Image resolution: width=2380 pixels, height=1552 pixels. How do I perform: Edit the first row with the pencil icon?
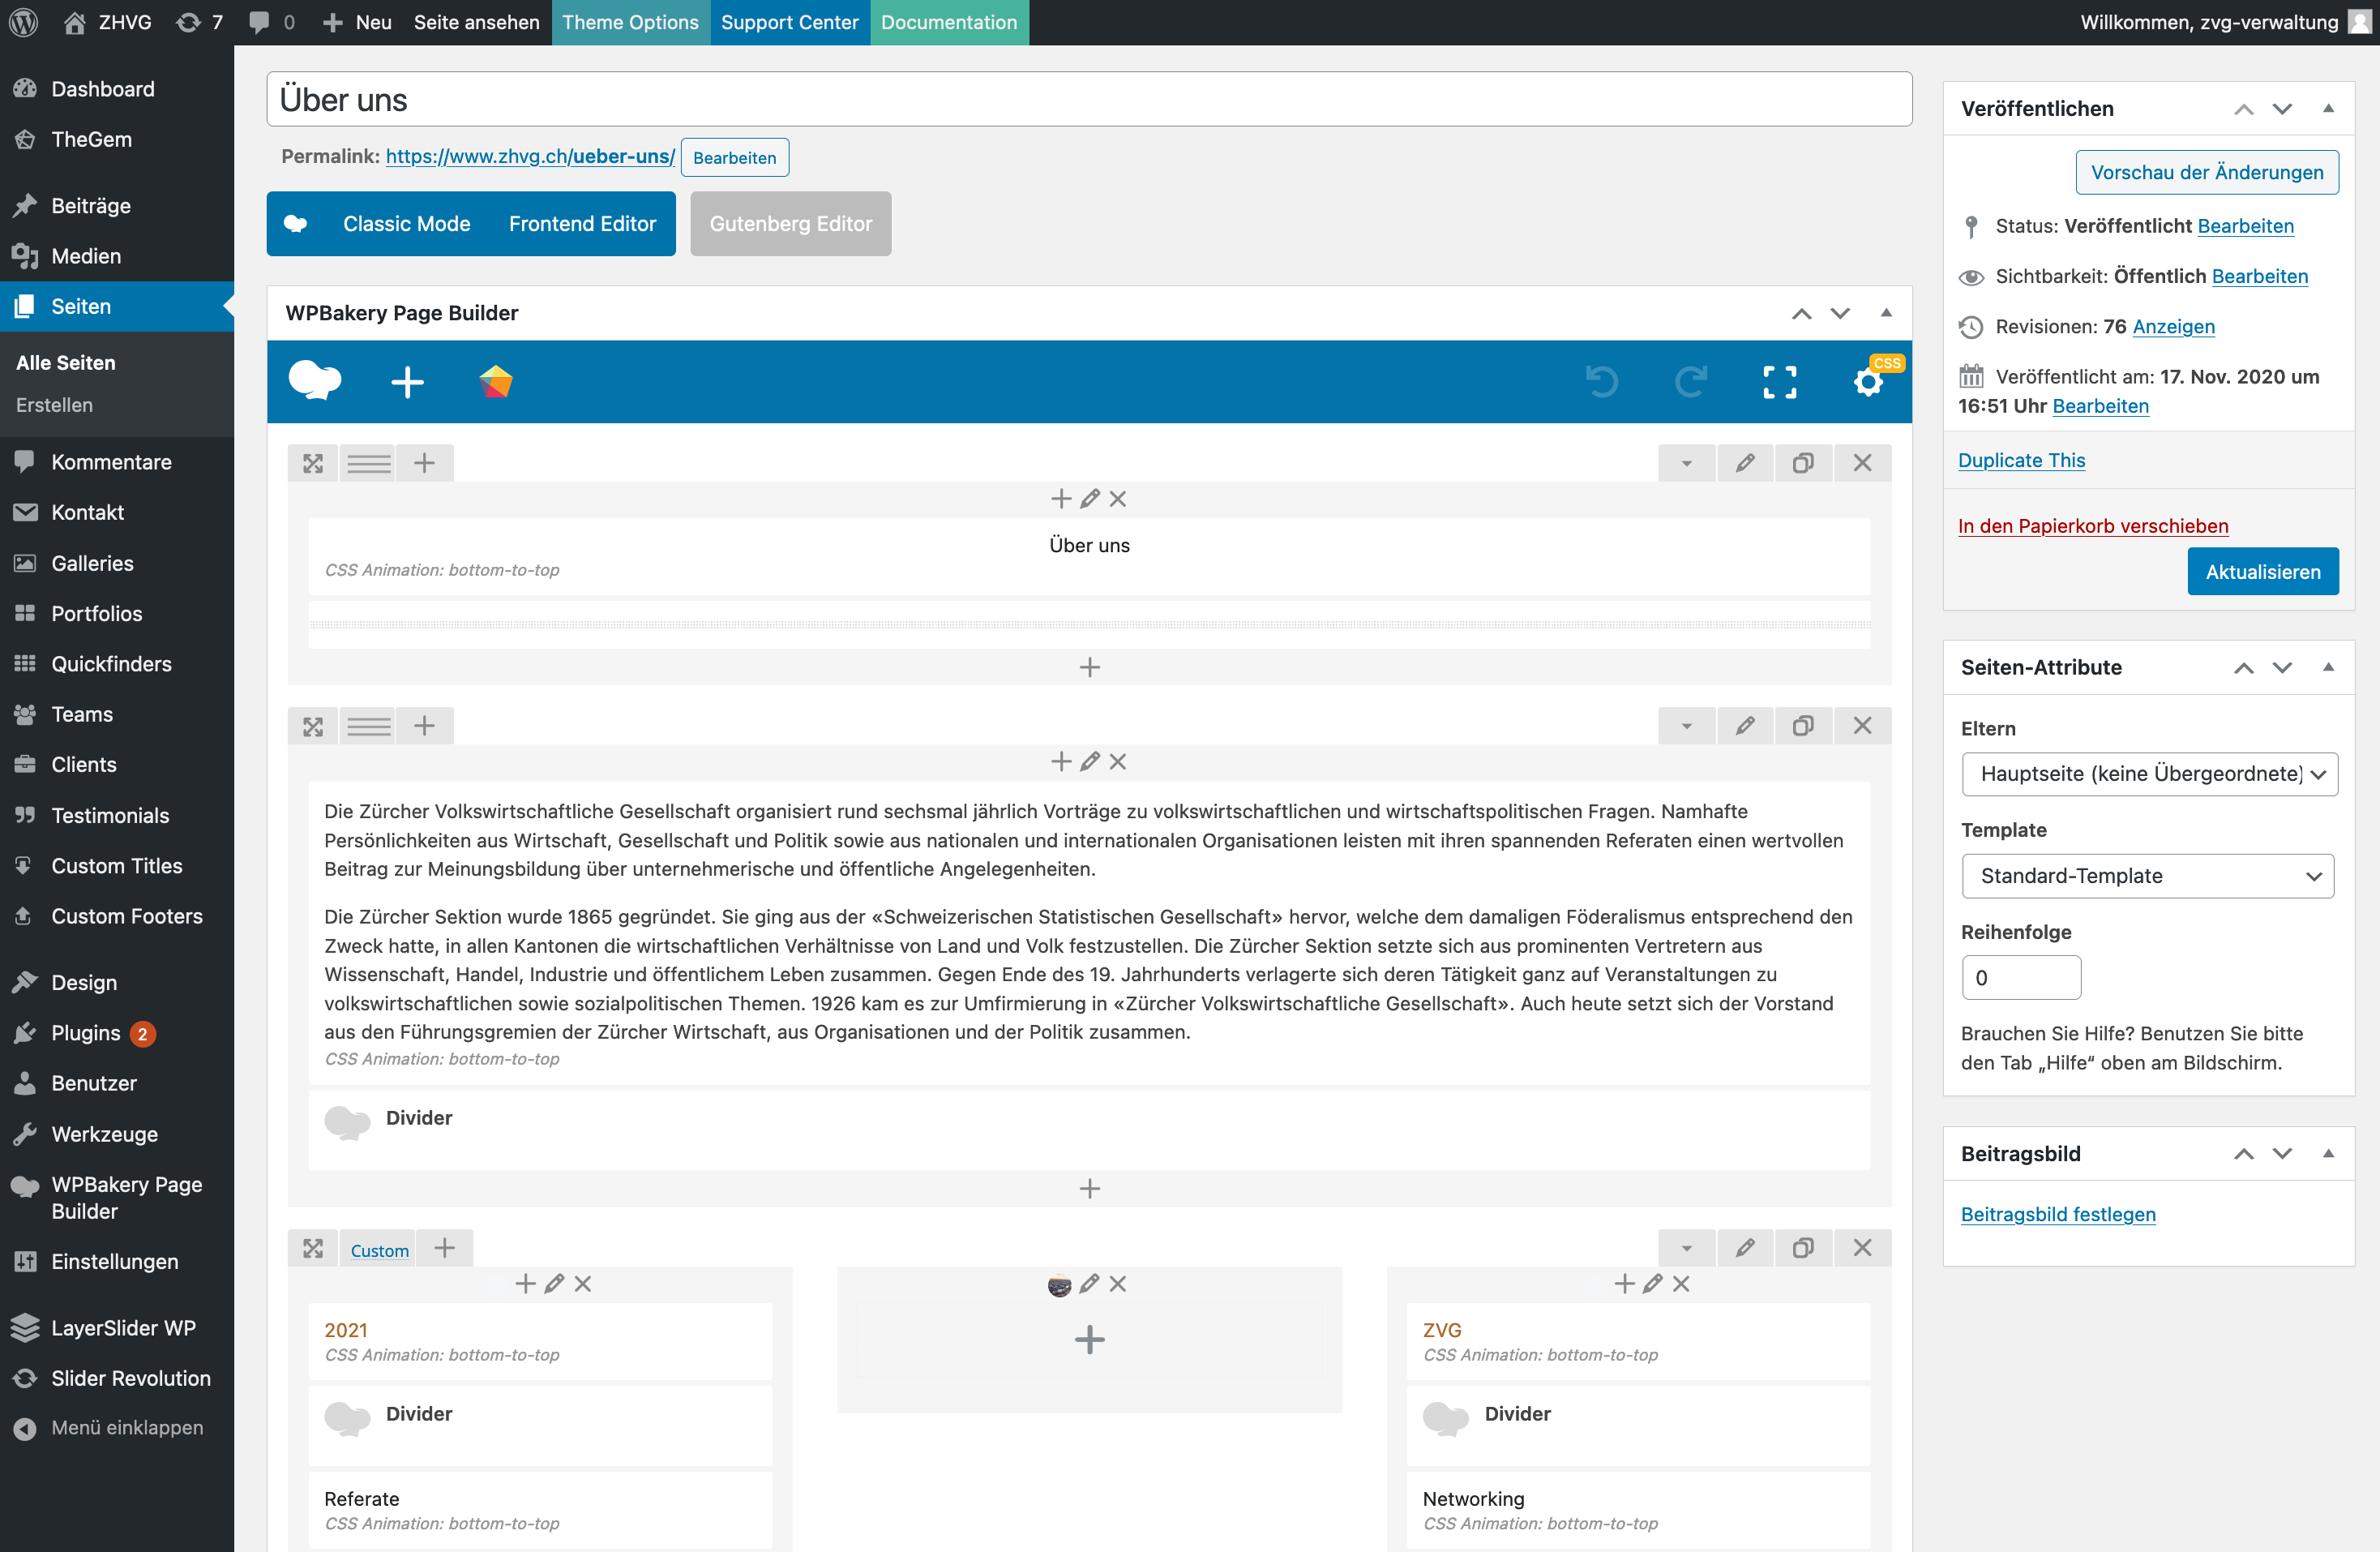1745,463
